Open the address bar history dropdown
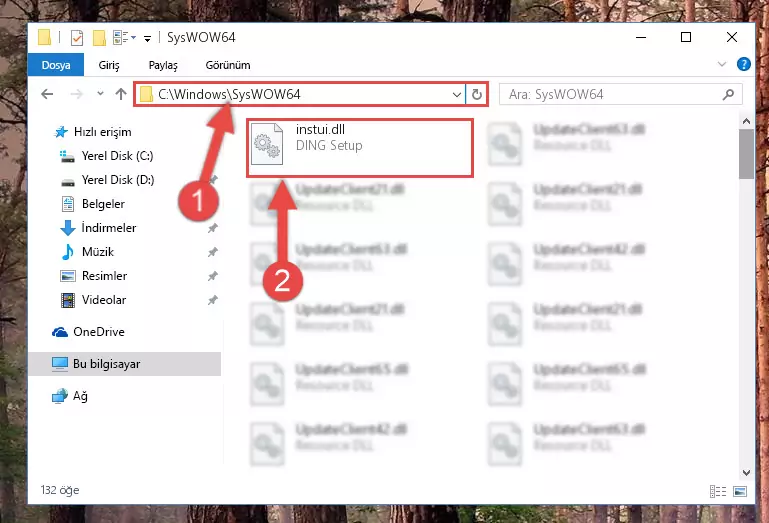Image resolution: width=769 pixels, height=523 pixels. point(457,94)
